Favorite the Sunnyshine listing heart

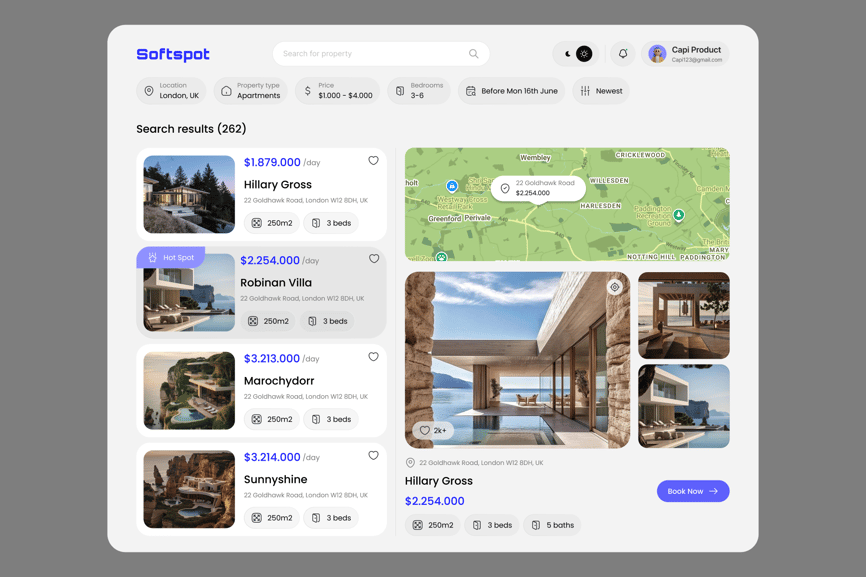(373, 456)
